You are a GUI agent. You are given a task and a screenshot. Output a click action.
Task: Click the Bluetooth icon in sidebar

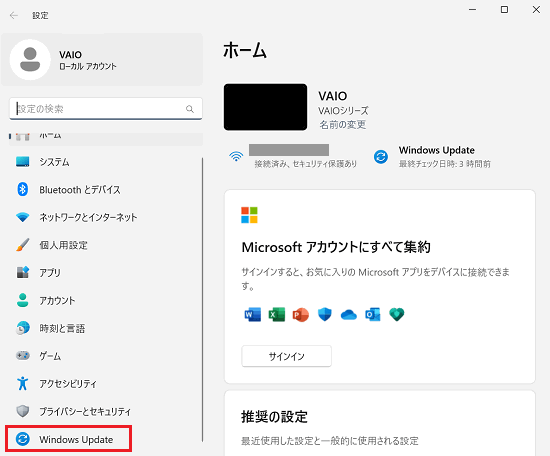pos(23,189)
